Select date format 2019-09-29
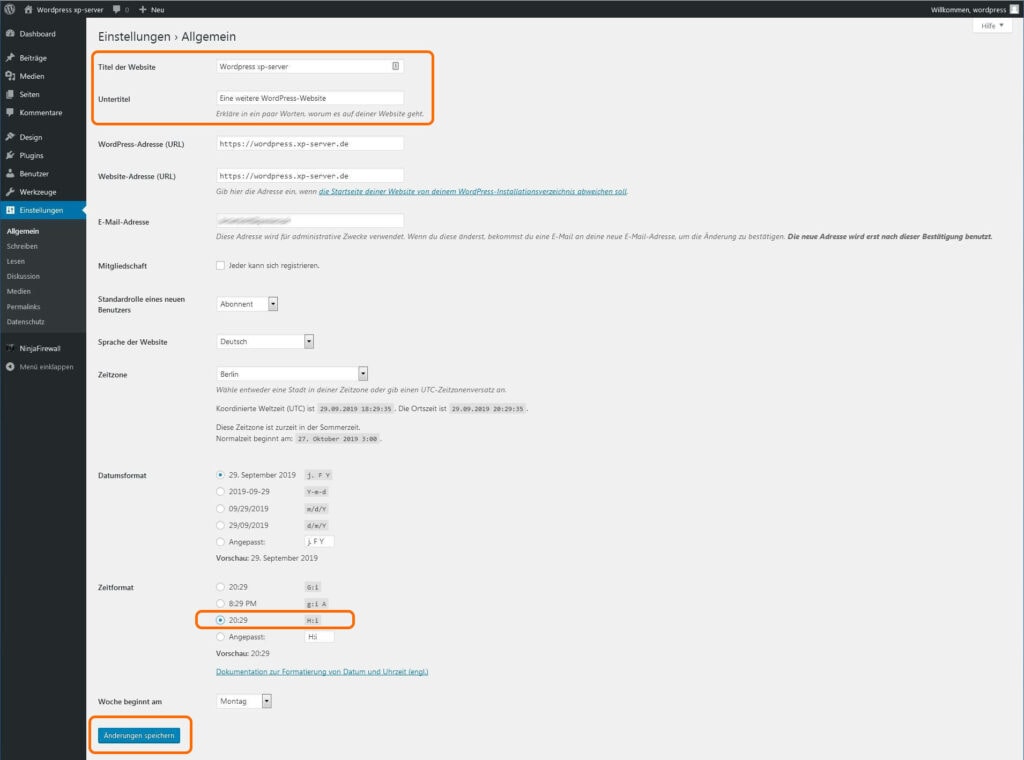 point(220,492)
